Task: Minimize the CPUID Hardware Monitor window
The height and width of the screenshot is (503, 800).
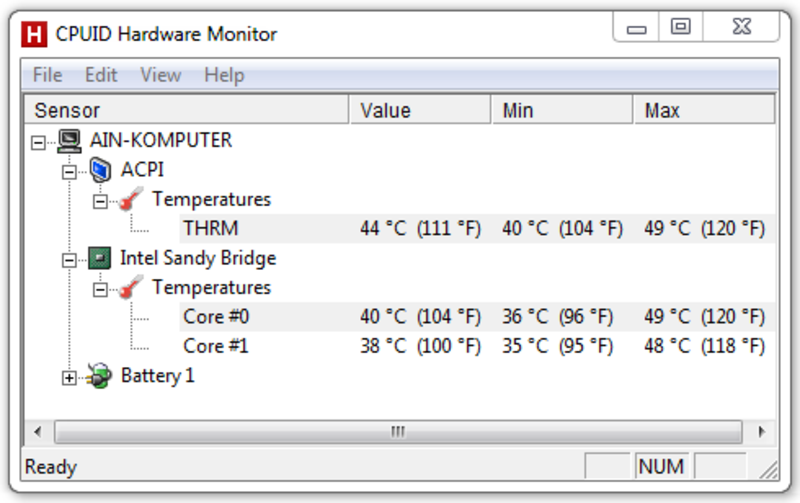Action: [x=636, y=27]
